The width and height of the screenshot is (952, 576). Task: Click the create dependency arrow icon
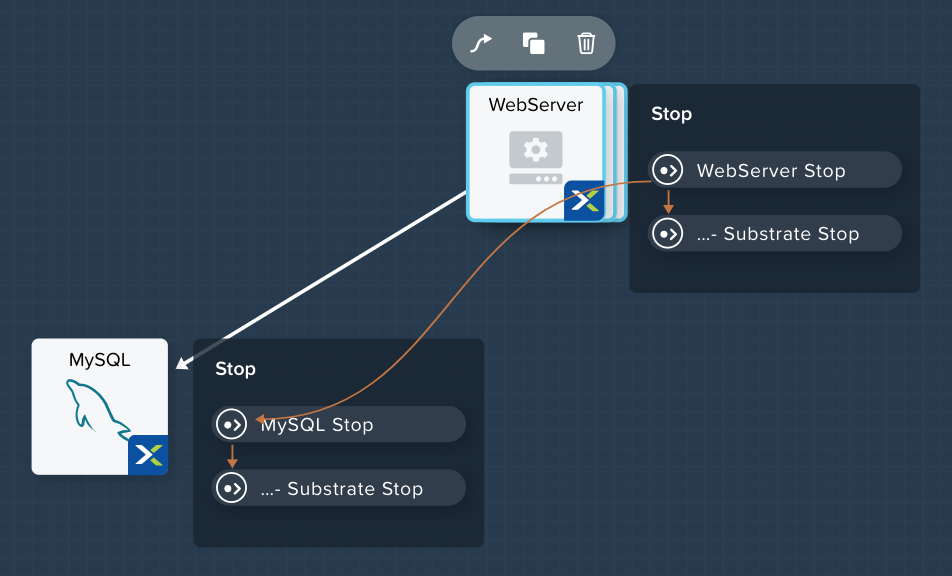pos(481,43)
